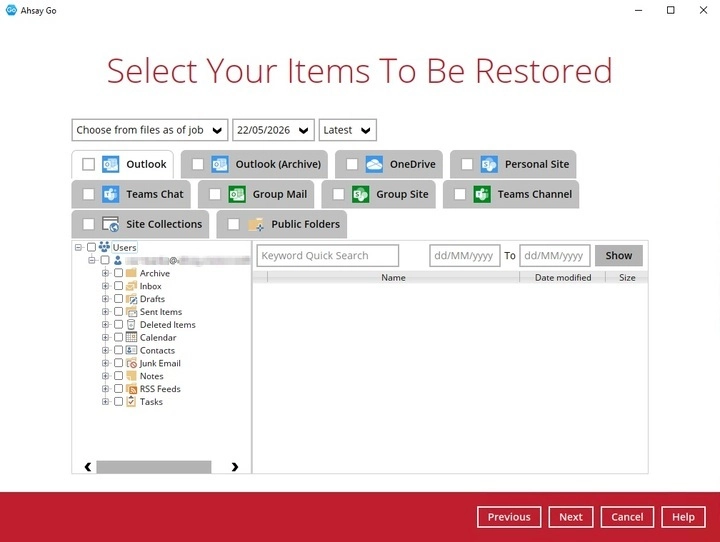Click the start date dd/MM/yyyy field
The width and height of the screenshot is (720, 542).
[x=465, y=255]
